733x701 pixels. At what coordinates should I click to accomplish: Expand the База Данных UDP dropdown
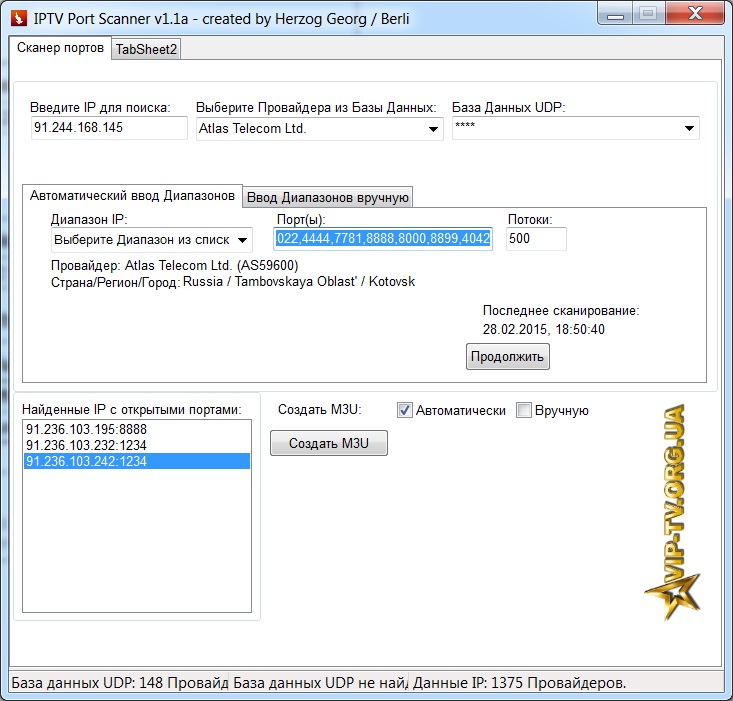[575, 128]
